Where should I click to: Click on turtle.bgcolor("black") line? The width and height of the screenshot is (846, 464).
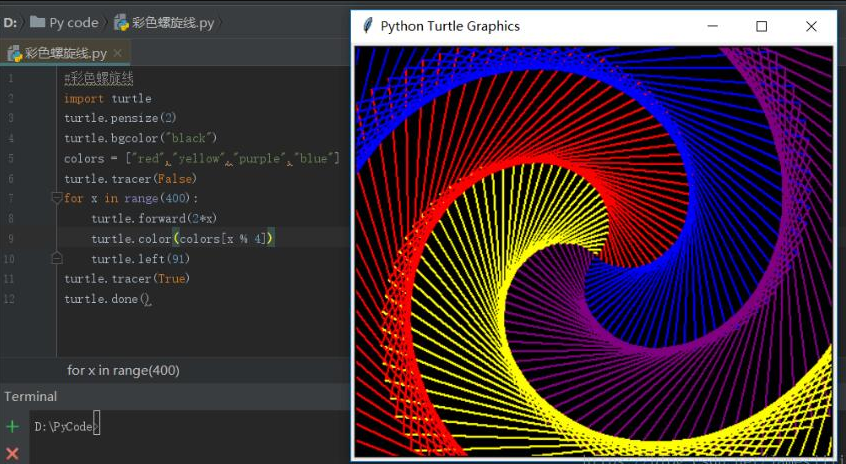pyautogui.click(x=140, y=138)
